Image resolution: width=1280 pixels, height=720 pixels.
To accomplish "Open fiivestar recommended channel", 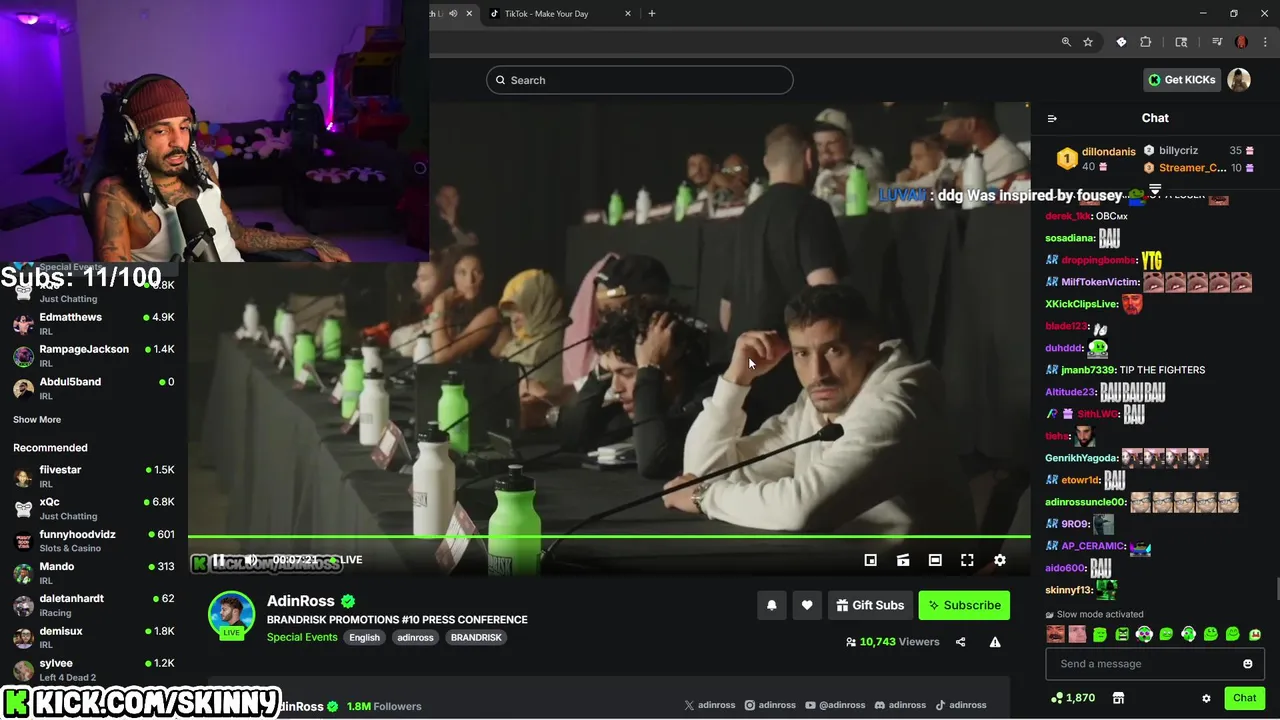I will 94,476.
